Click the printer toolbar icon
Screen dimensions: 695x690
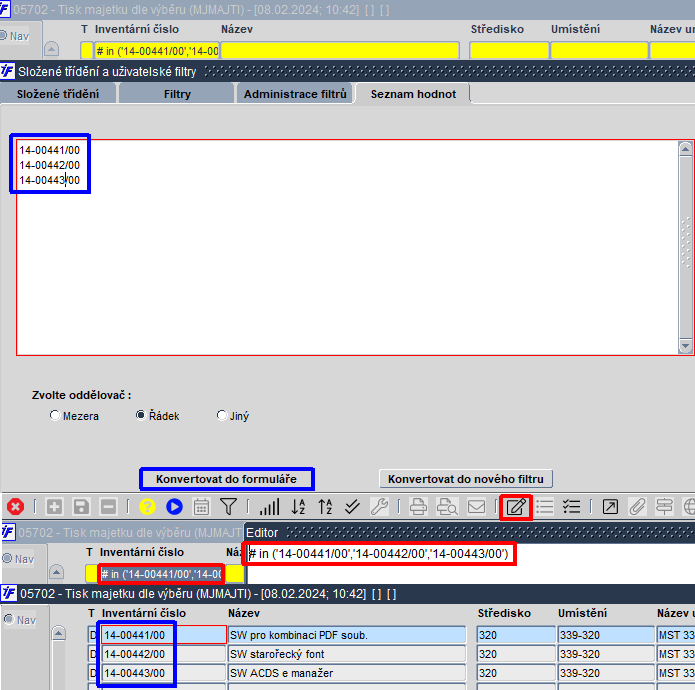(418, 507)
